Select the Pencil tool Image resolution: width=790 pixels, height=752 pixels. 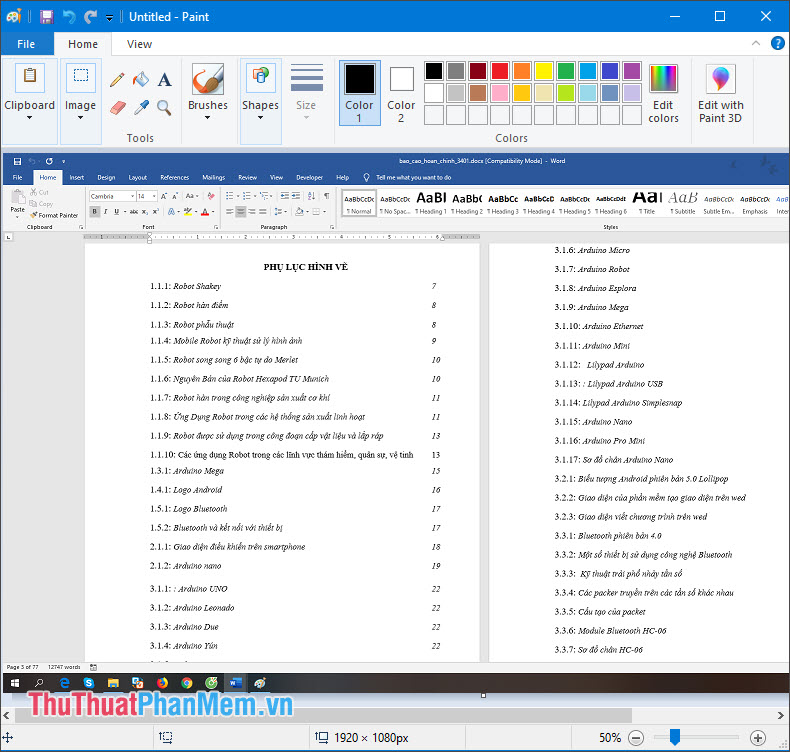[x=117, y=80]
